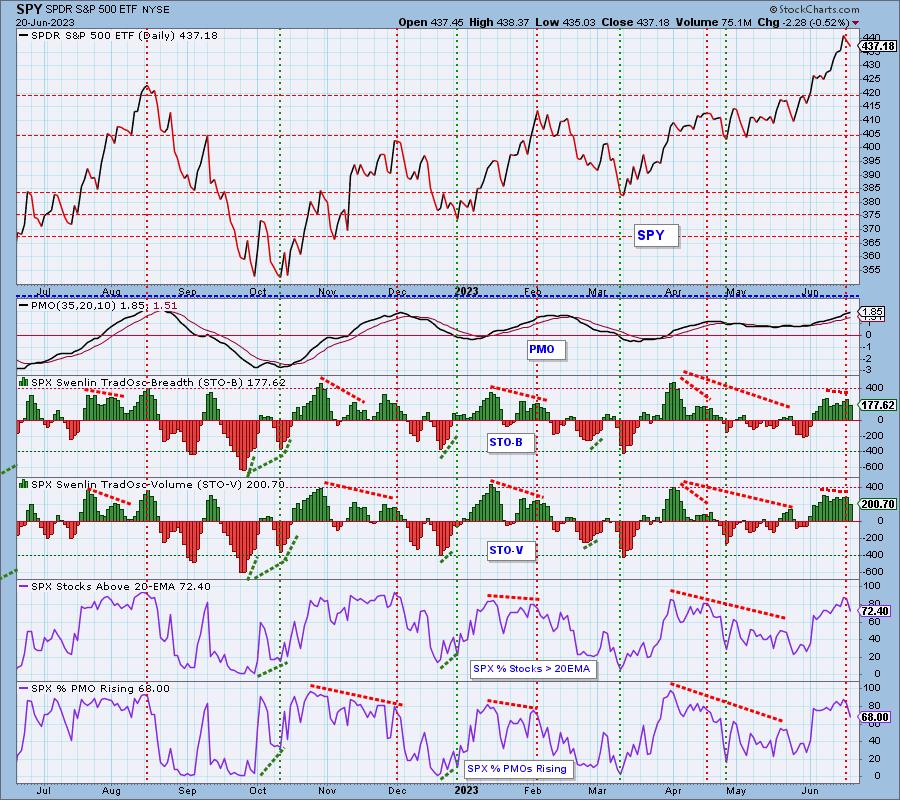Click the date 20-Jun-2023

(45, 23)
